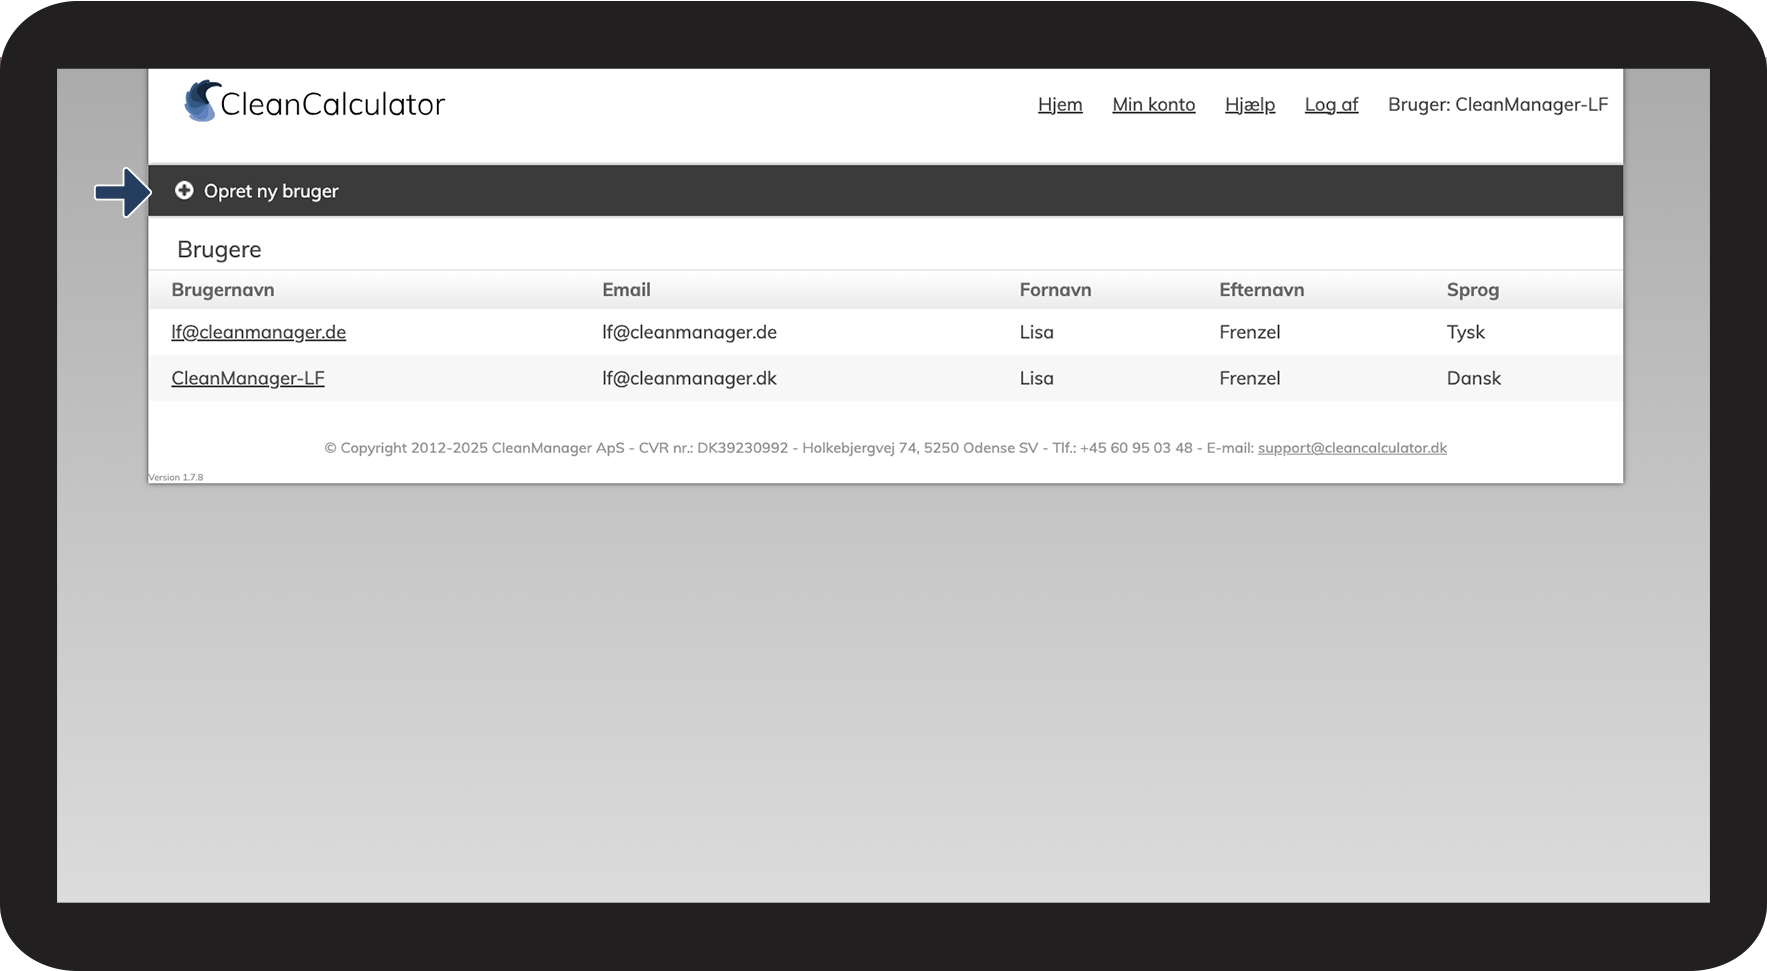Viewport: 1767px width, 971px height.
Task: Select the Dansk language cell
Action: [1473, 378]
